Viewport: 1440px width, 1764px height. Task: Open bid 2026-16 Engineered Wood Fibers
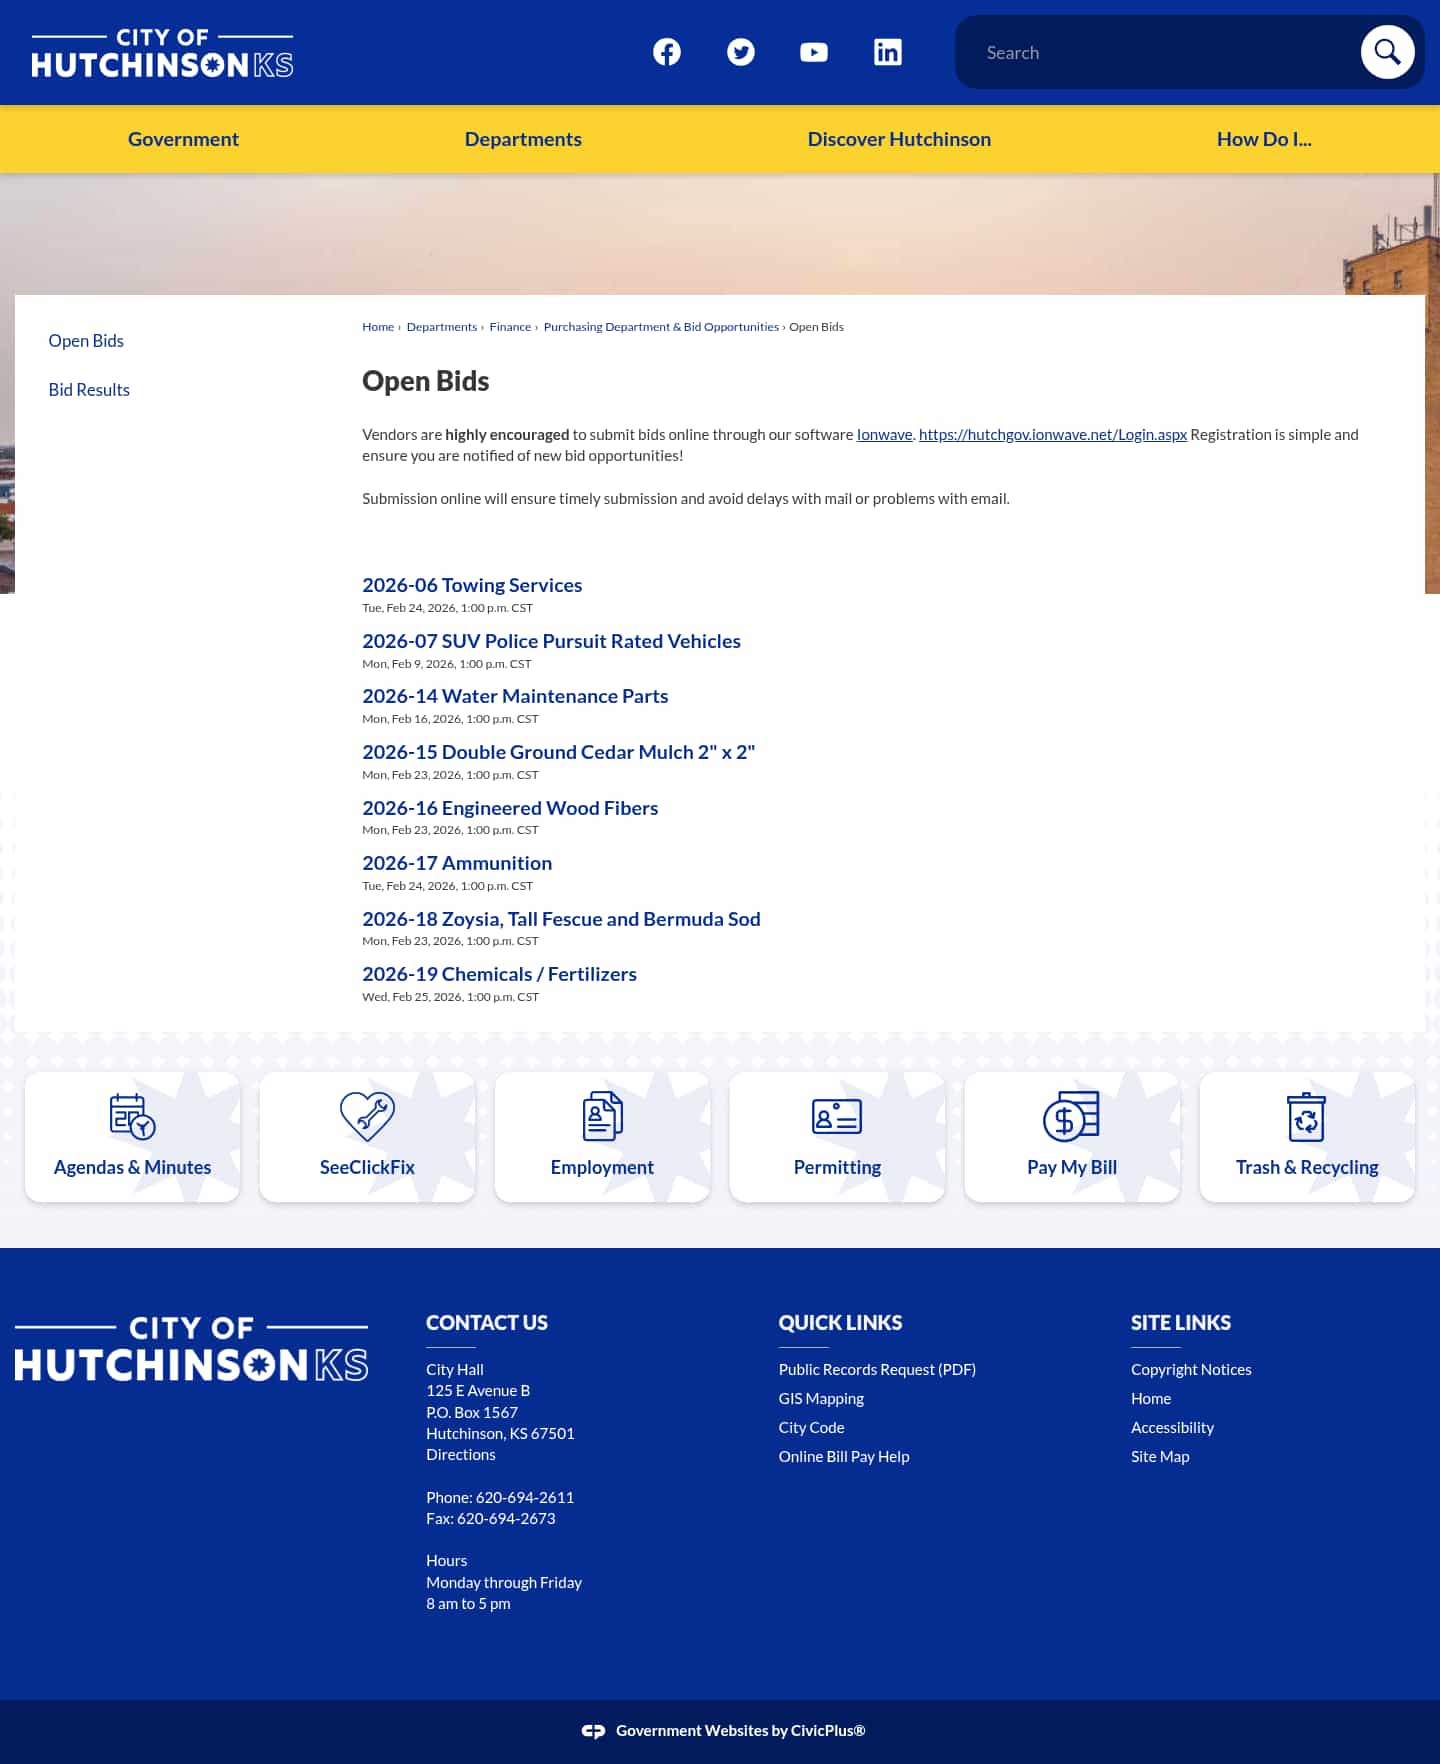(510, 808)
